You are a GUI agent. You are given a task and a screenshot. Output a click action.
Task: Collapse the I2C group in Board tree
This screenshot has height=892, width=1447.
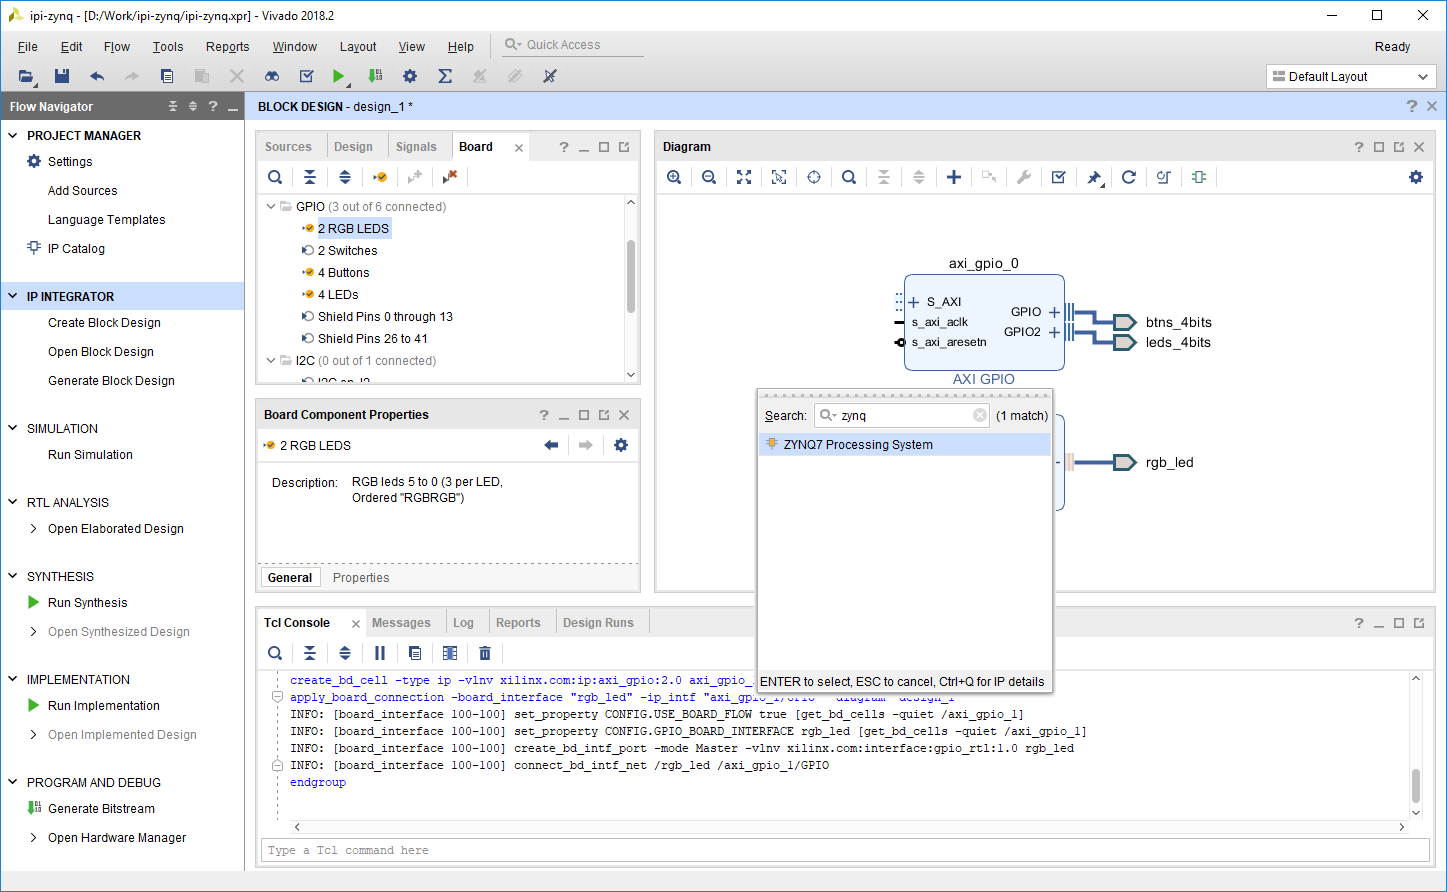pos(271,361)
